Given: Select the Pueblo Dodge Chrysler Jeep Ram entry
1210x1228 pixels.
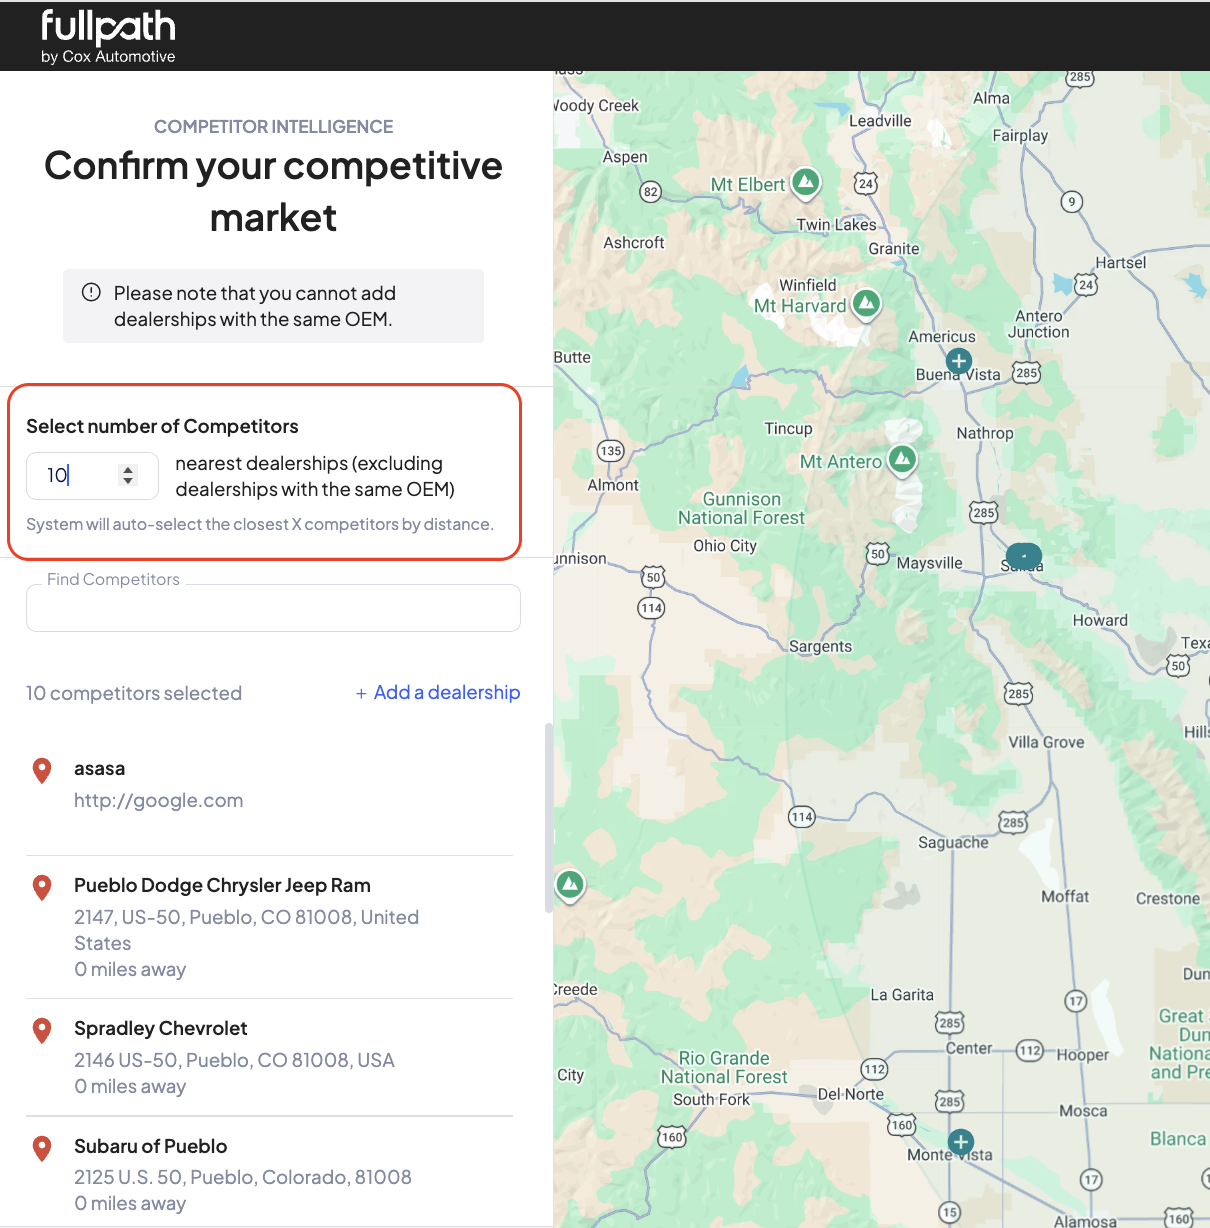Looking at the screenshot, I should (269, 927).
